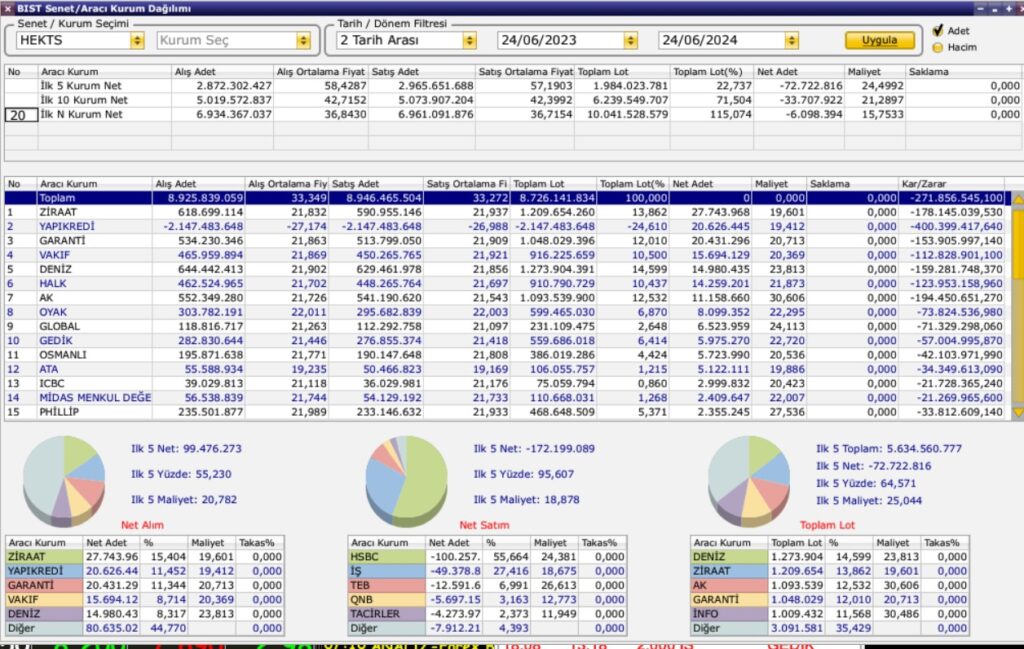Open the 24/06/2024 end date picker

pyautogui.click(x=792, y=40)
